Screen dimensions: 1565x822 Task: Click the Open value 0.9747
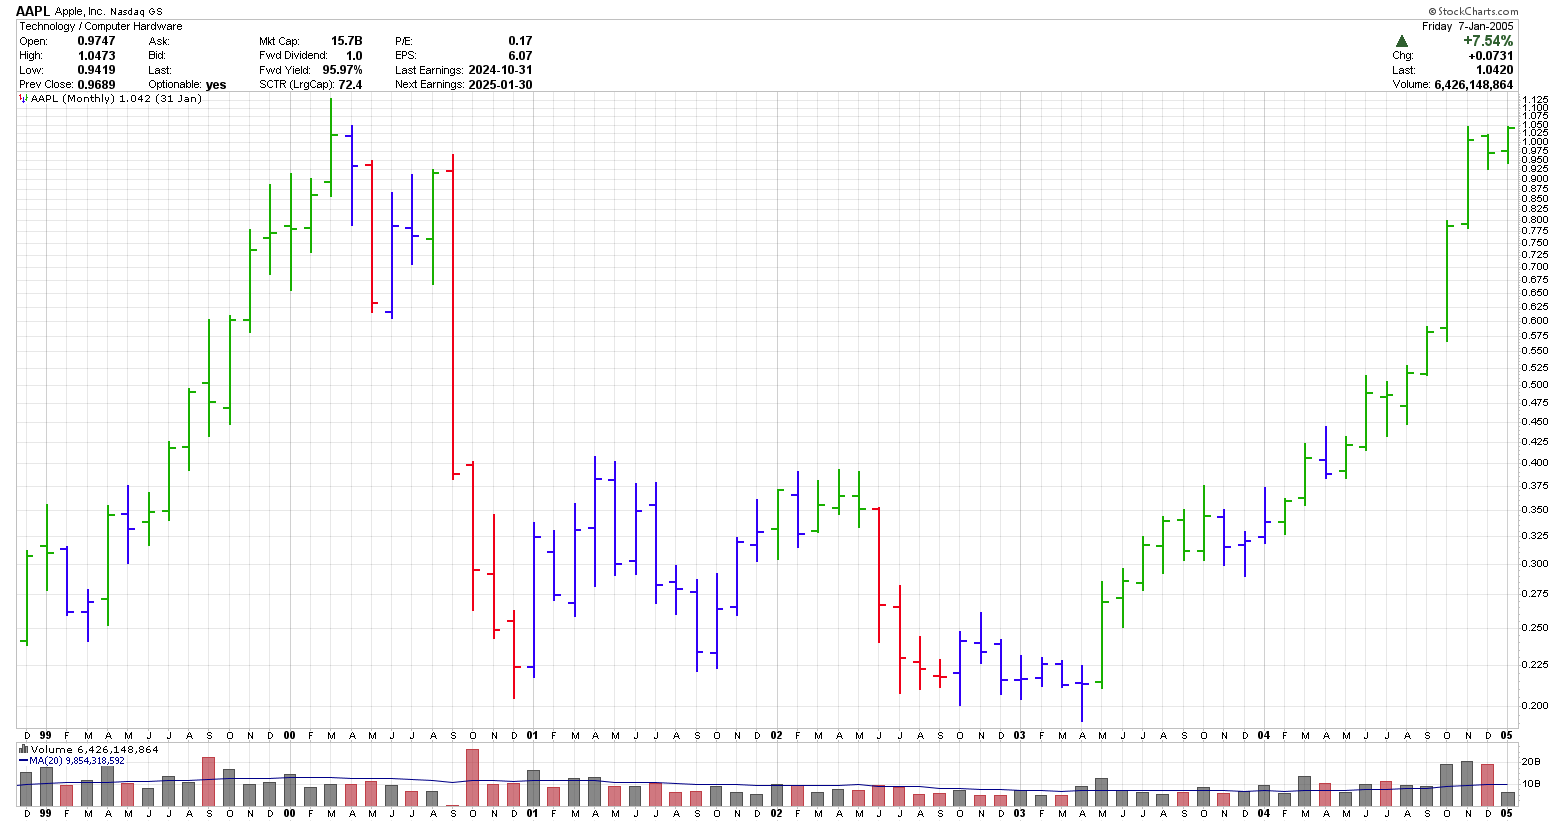(x=96, y=41)
